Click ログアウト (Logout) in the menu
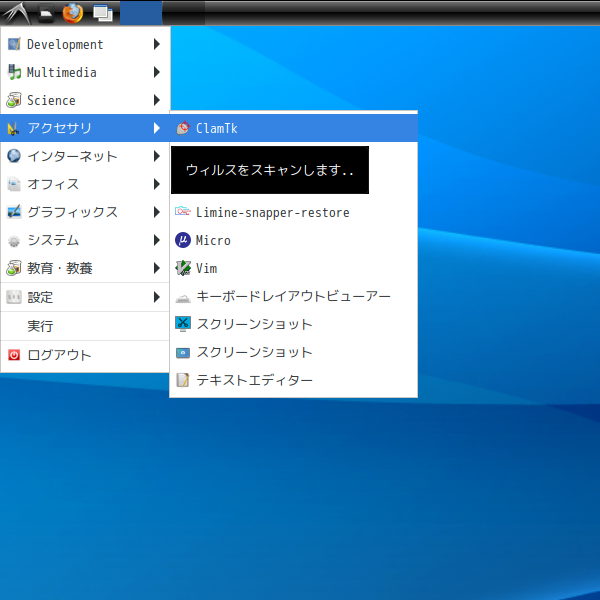Image resolution: width=600 pixels, height=600 pixels. [58, 355]
